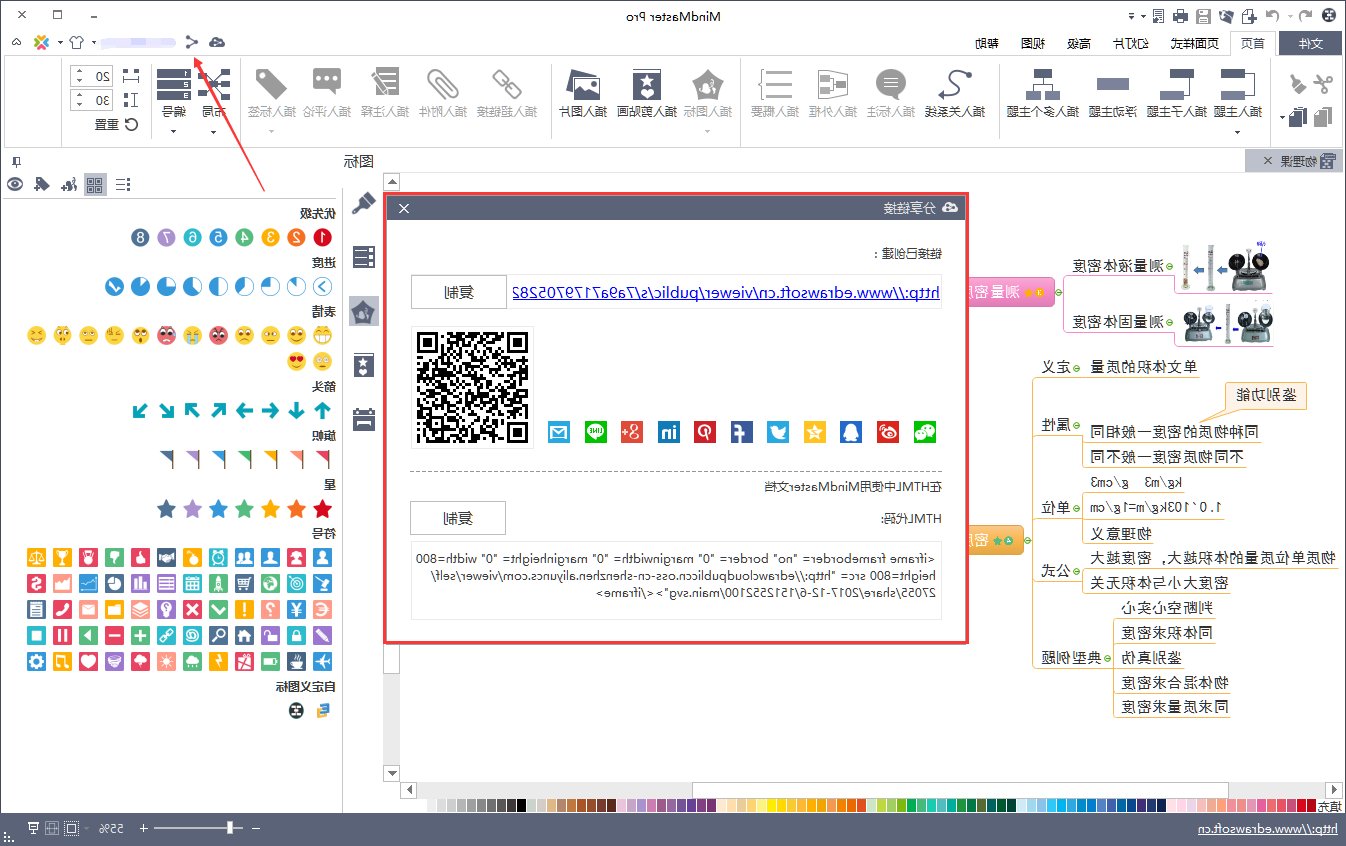The width and height of the screenshot is (1346, 846).
Task: Switch to the 幻灯片 tab
Action: (x=1130, y=43)
